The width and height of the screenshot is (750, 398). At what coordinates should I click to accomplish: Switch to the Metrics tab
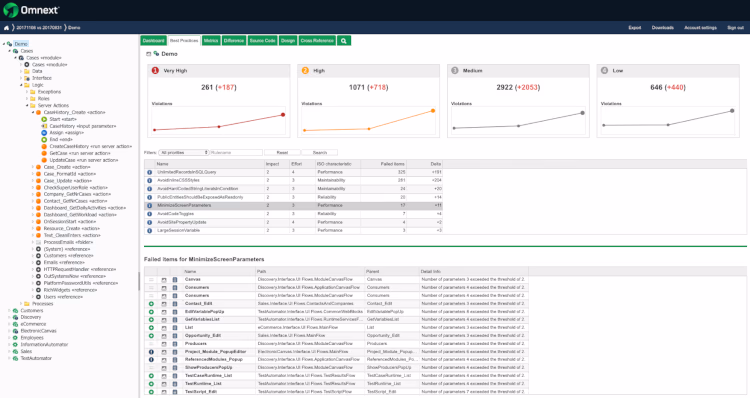click(x=210, y=41)
